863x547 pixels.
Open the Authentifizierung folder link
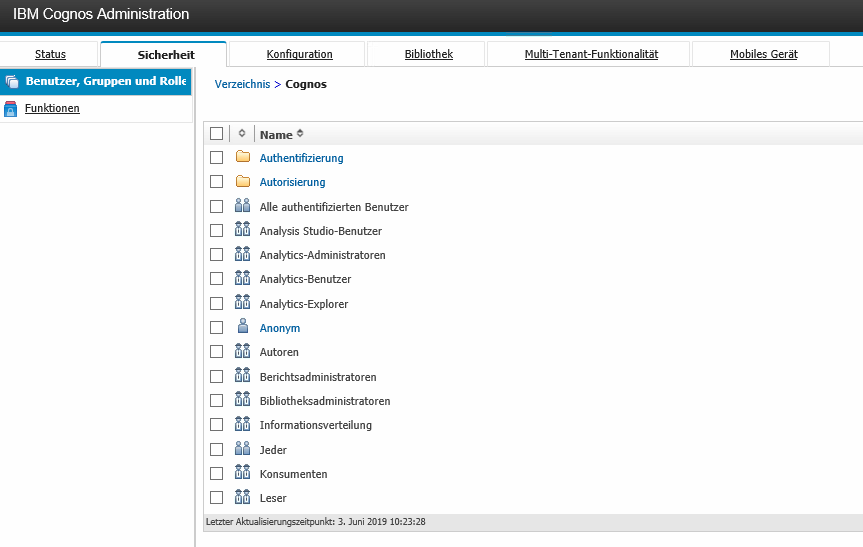(301, 158)
